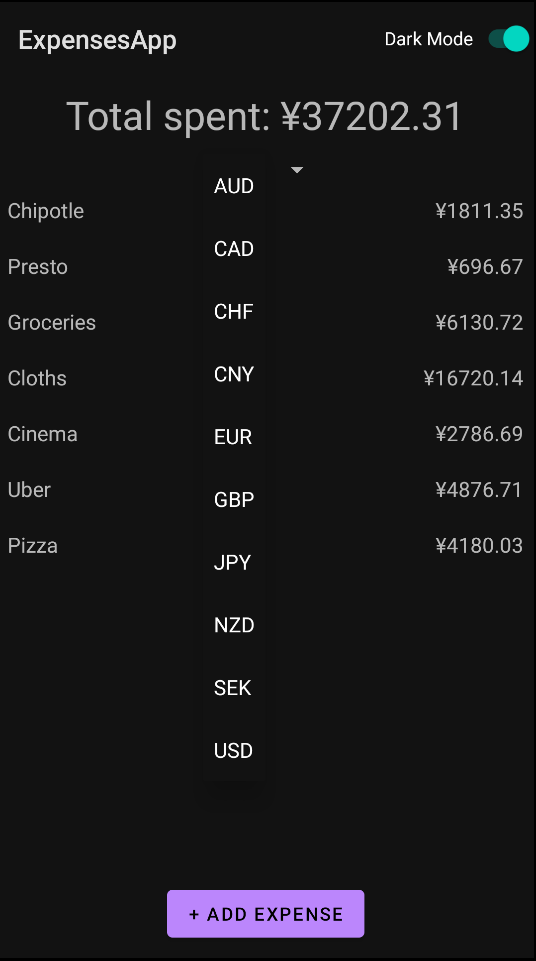
Task: Choose CNY currency option
Action: point(234,374)
